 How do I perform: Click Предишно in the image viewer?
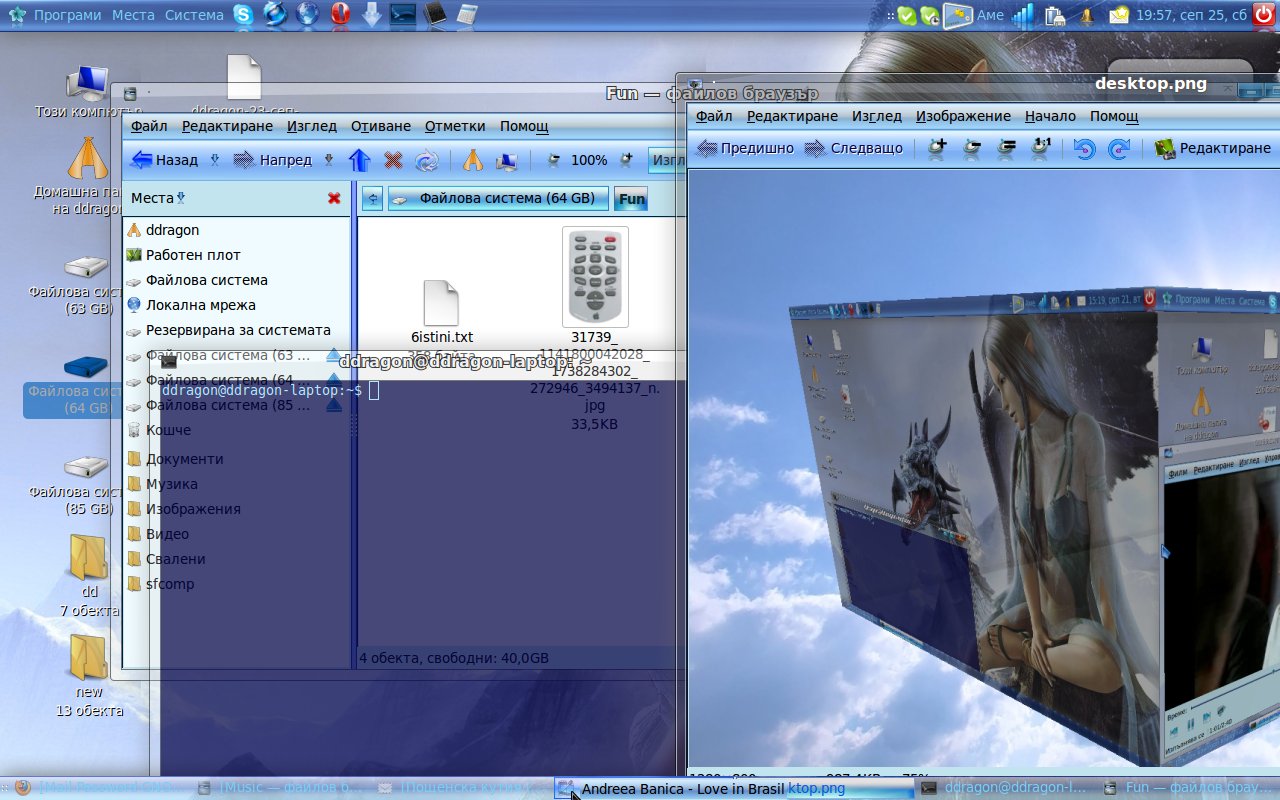coord(745,148)
